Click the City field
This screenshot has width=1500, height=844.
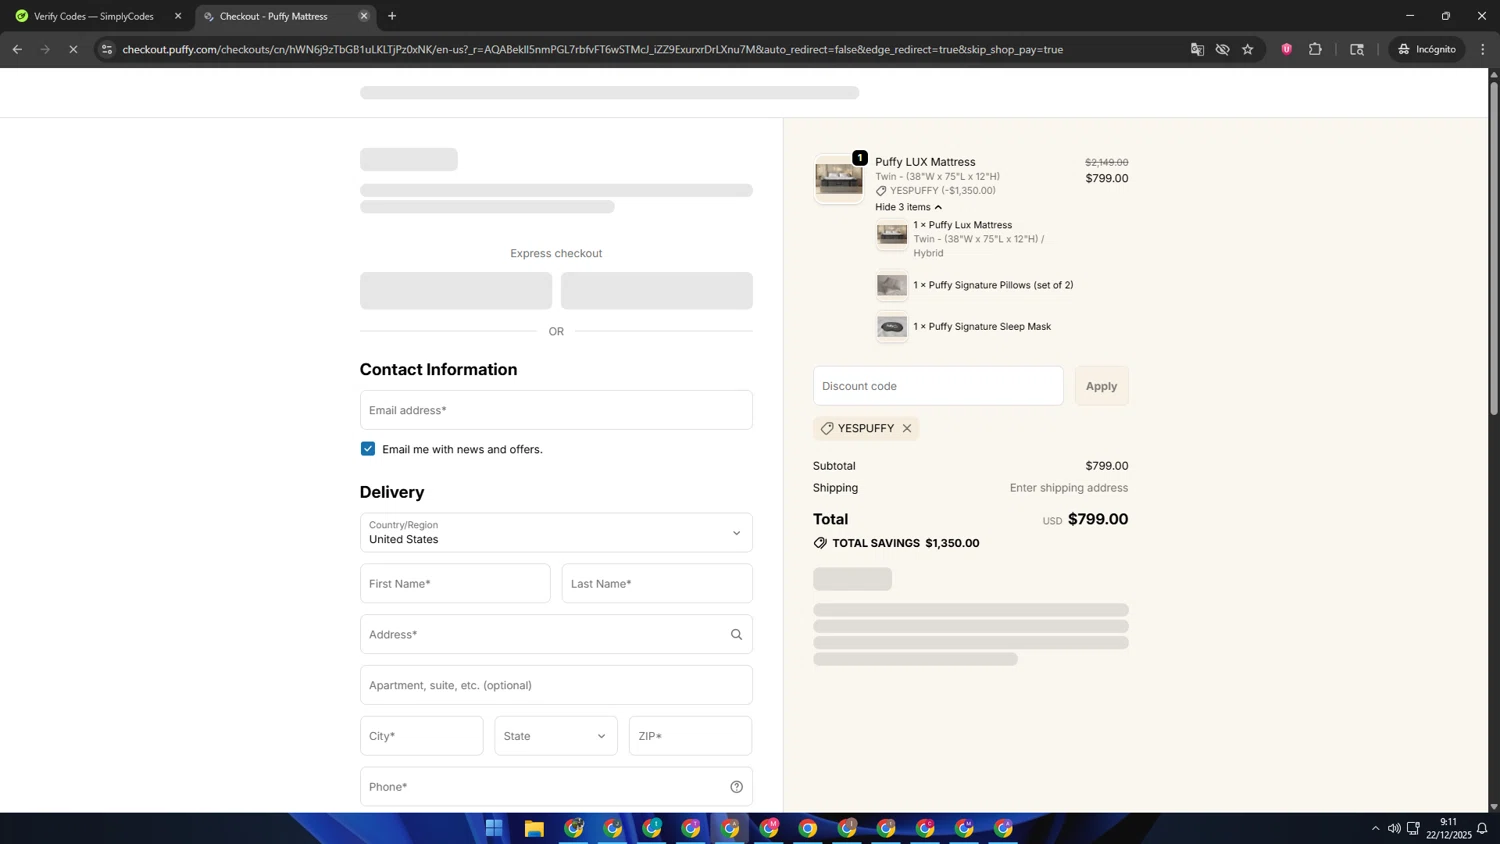click(x=422, y=736)
